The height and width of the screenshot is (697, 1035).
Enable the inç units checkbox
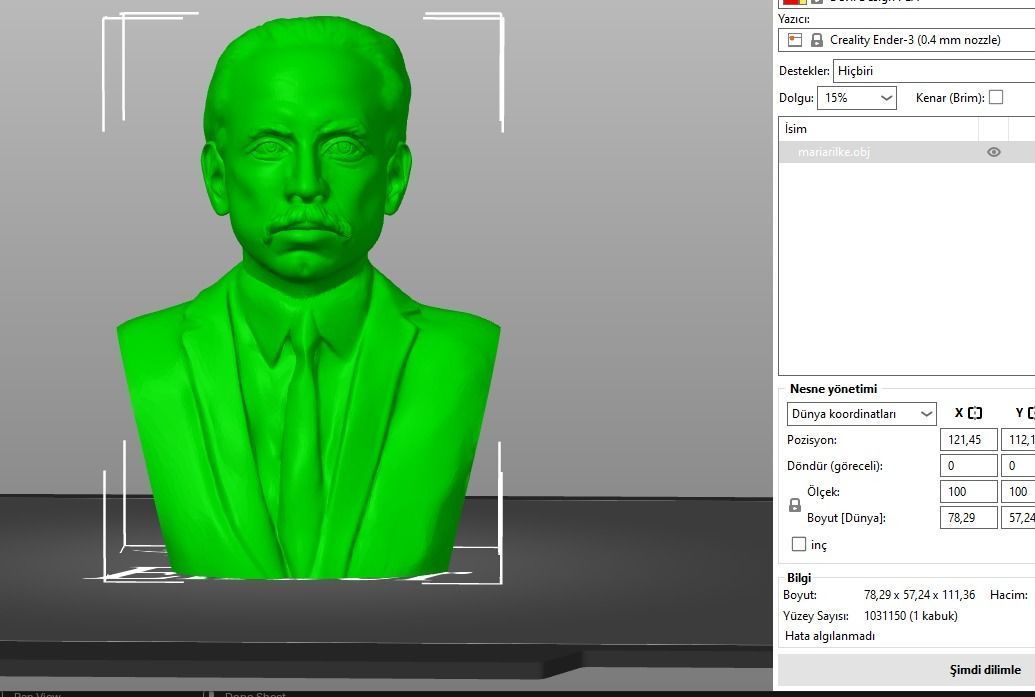tap(799, 544)
